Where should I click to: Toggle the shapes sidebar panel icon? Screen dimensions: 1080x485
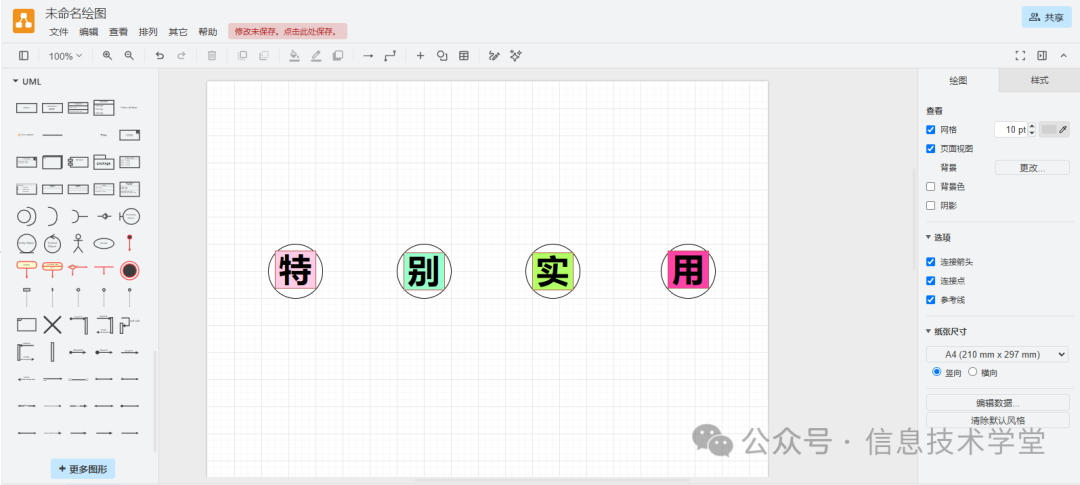(23, 56)
